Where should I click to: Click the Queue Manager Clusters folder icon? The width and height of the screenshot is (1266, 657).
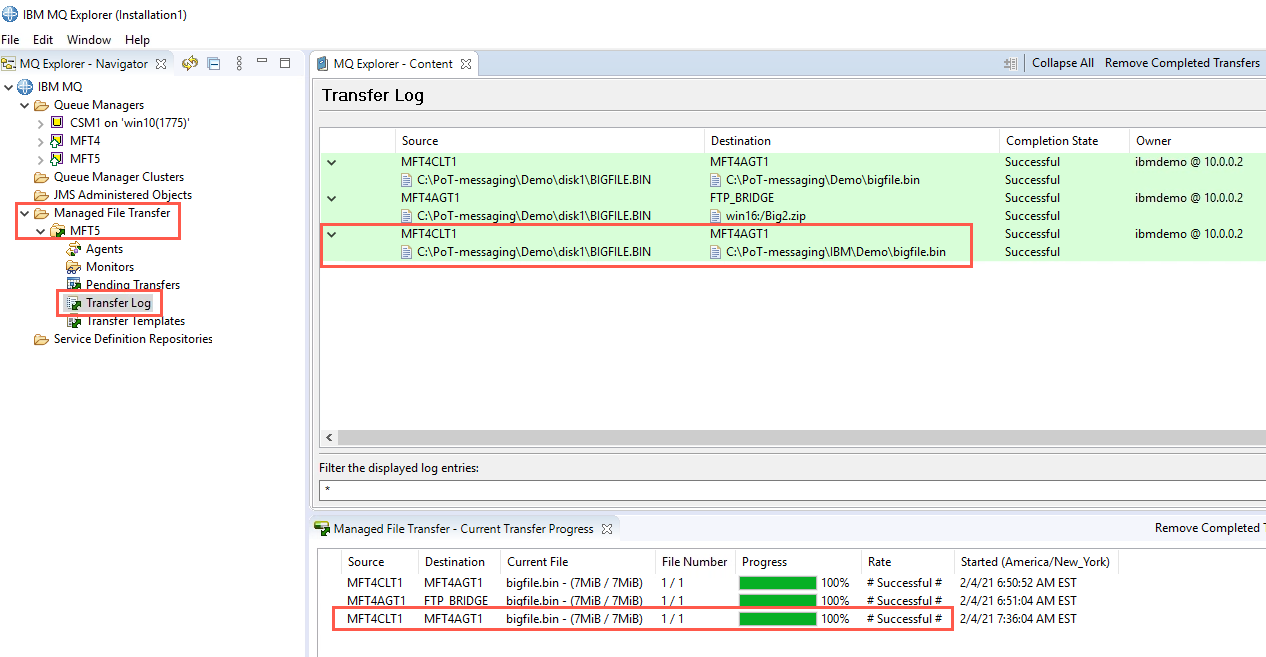(x=41, y=177)
